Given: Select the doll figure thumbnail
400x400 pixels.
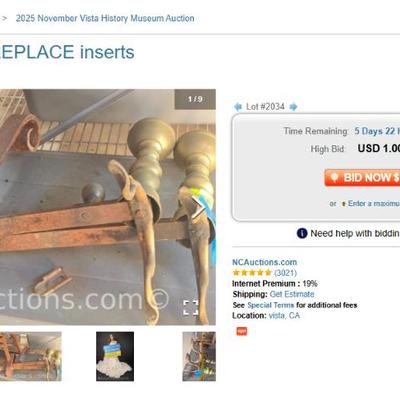Looking at the screenshot, I should [115, 356].
